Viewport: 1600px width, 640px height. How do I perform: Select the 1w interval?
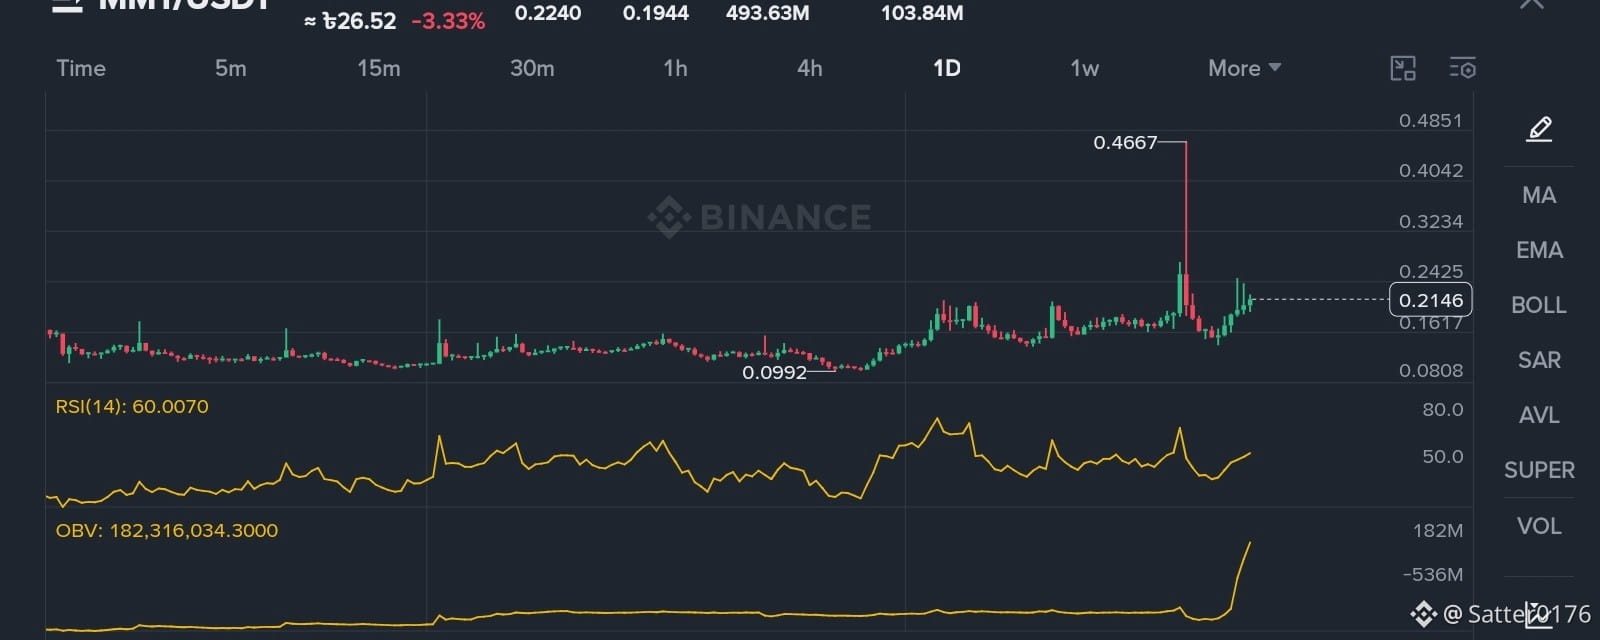1085,68
